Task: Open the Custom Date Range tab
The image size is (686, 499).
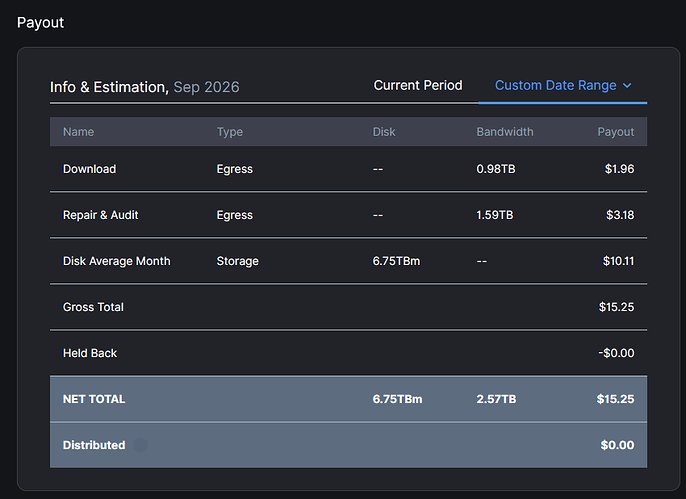Action: tap(563, 85)
